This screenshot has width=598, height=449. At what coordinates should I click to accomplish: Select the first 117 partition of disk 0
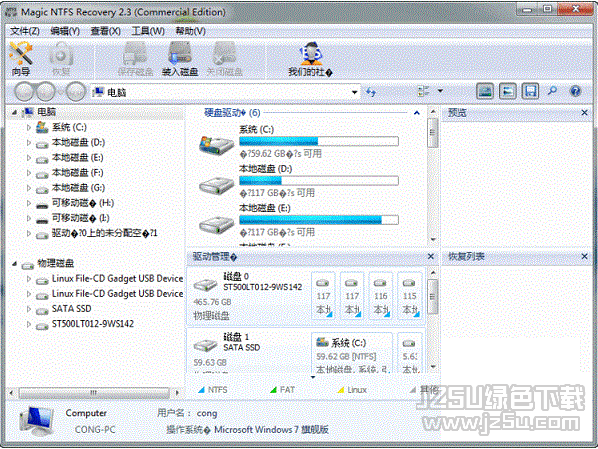tap(323, 295)
